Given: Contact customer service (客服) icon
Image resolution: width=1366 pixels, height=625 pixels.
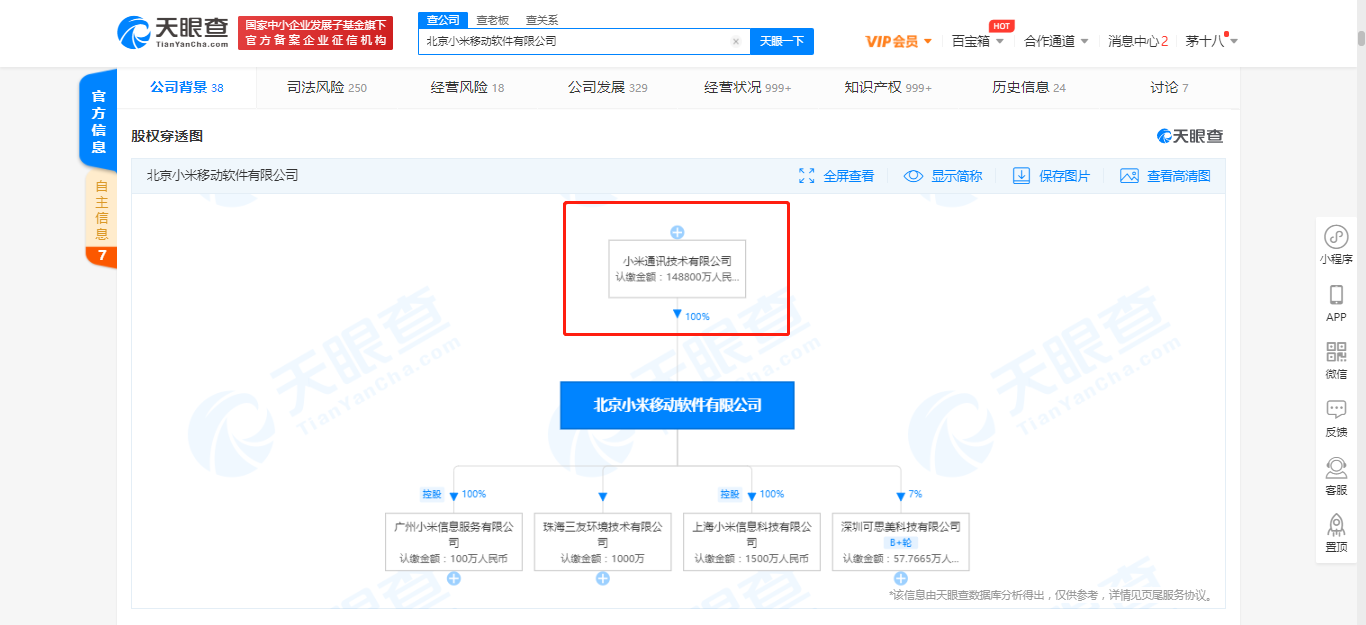Looking at the screenshot, I should (x=1336, y=468).
